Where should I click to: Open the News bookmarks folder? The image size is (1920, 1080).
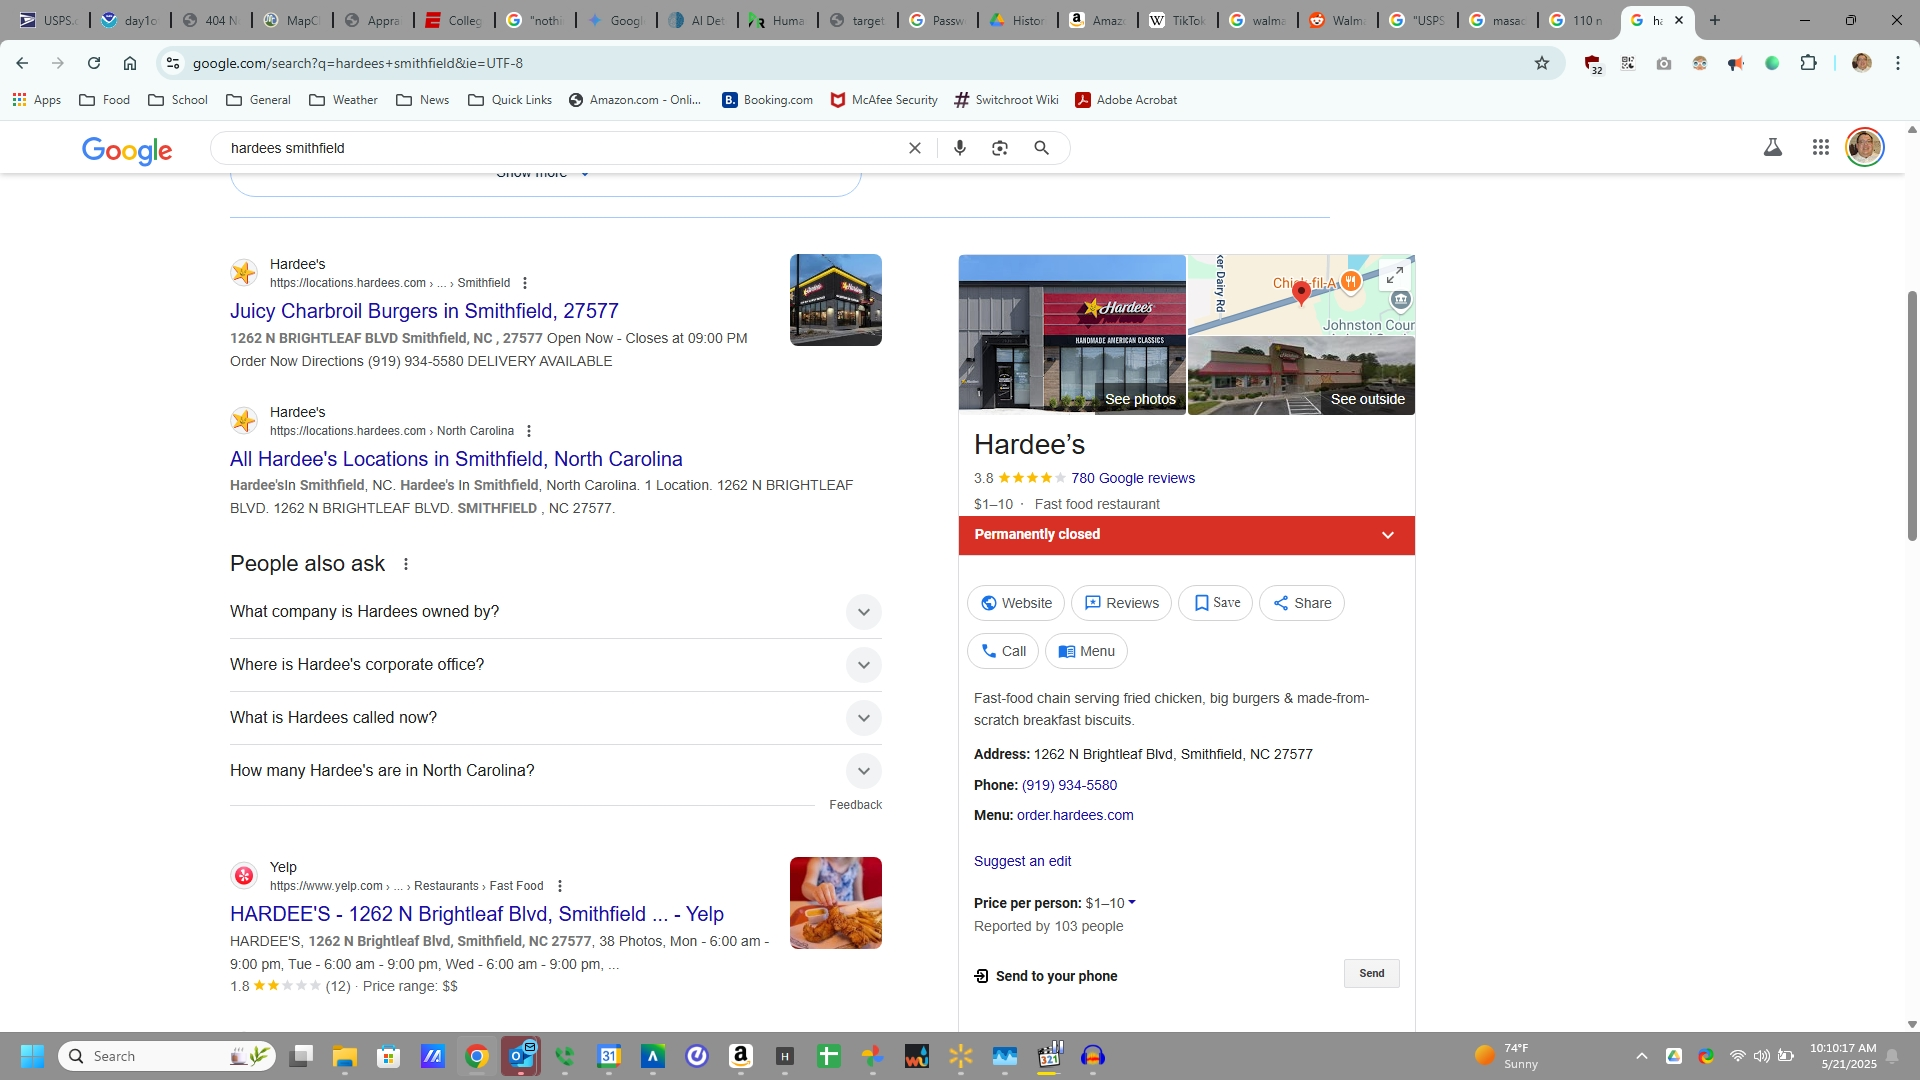coord(422,100)
